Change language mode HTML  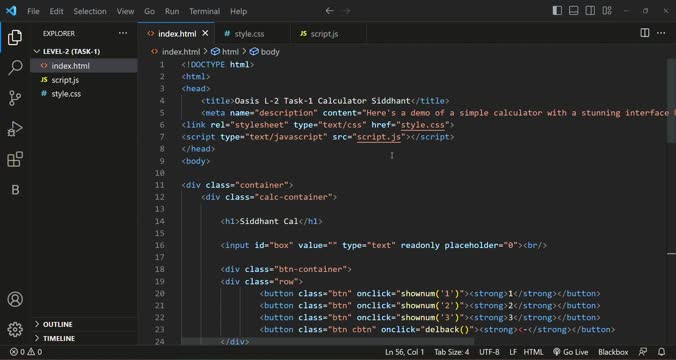[533, 352]
